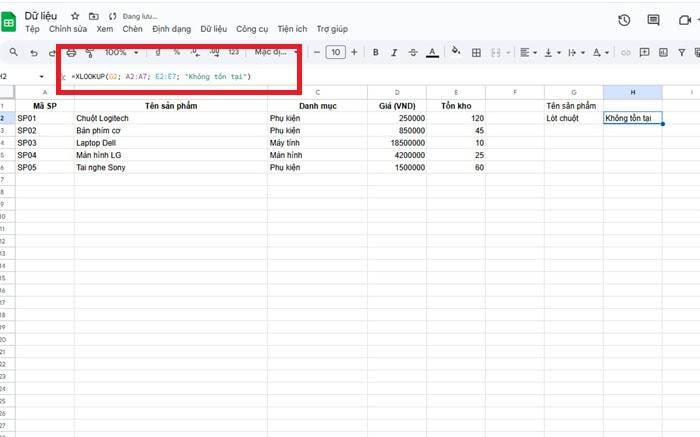The image size is (700, 437).
Task: Open the Chỉnh sửa menu
Action: coord(68,29)
